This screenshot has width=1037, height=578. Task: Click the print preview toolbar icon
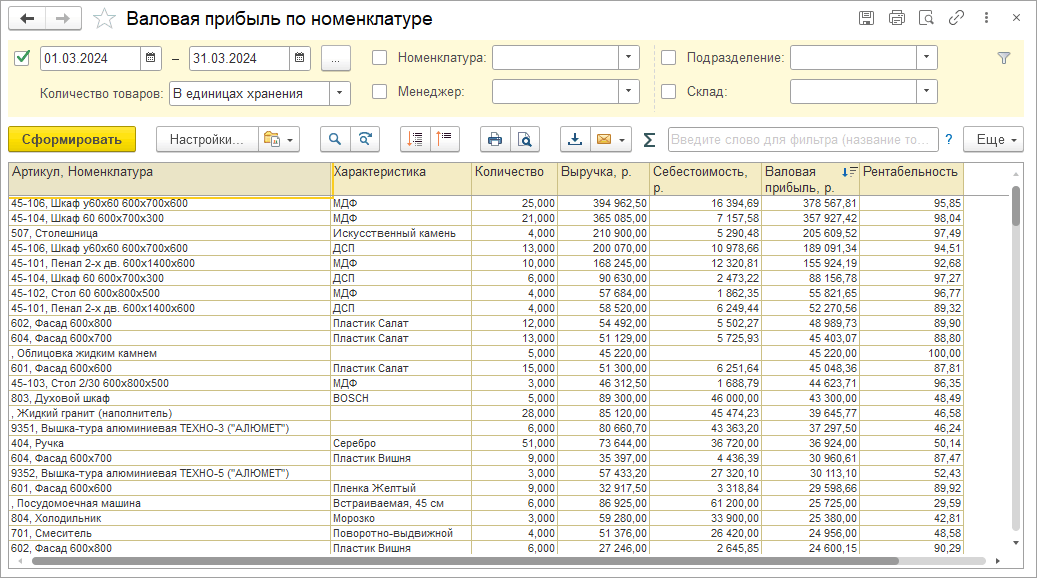pyautogui.click(x=522, y=139)
